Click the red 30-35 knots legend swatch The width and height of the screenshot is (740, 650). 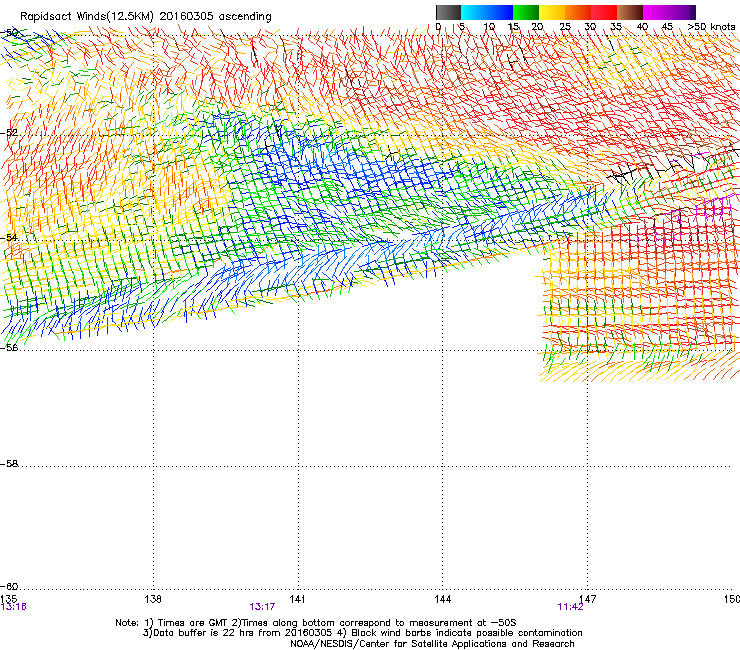tap(604, 12)
